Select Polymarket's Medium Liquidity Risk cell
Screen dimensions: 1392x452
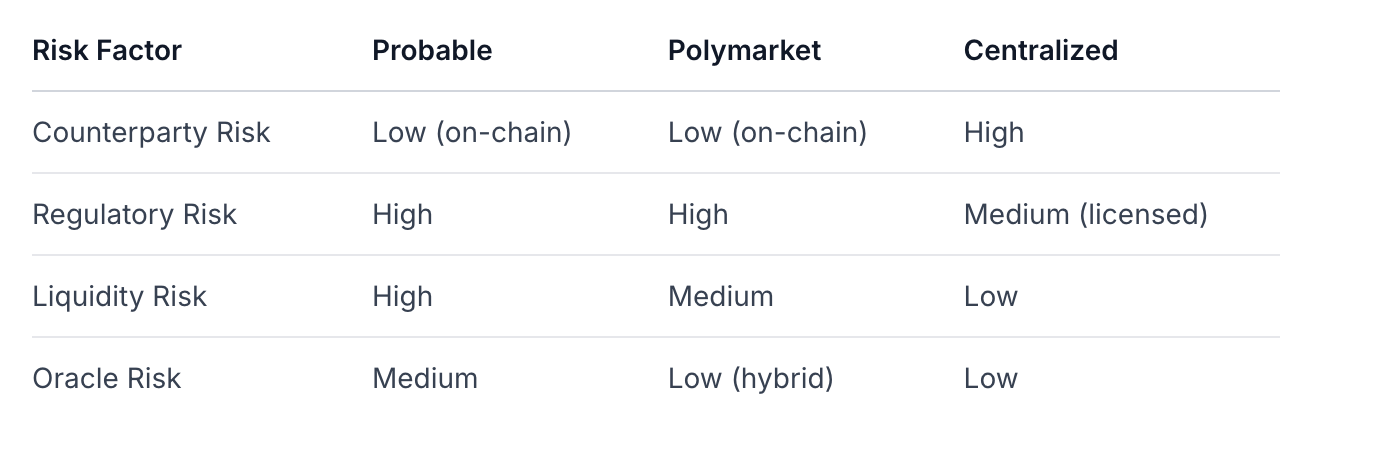point(720,297)
